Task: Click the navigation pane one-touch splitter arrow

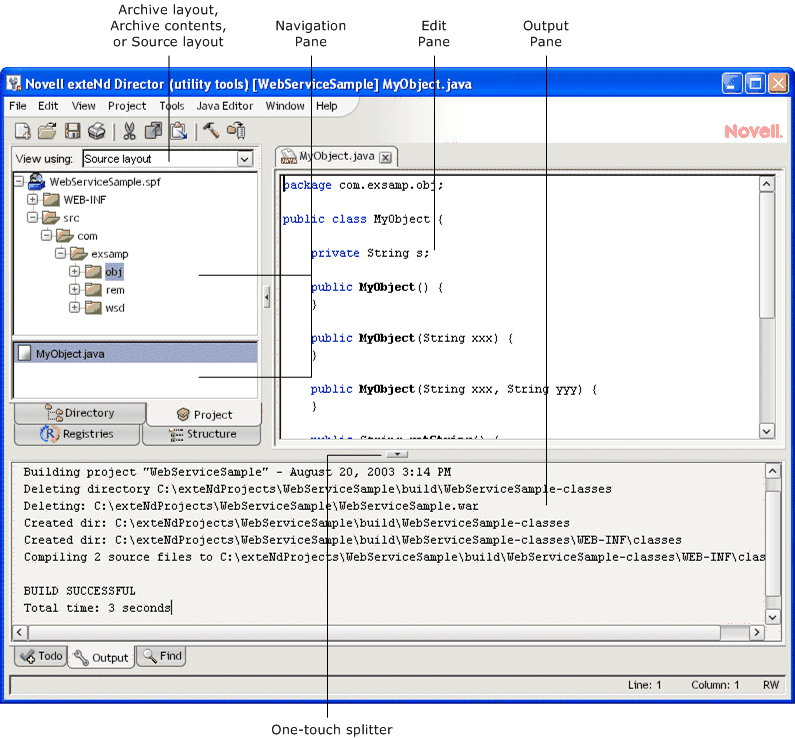Action: point(267,297)
